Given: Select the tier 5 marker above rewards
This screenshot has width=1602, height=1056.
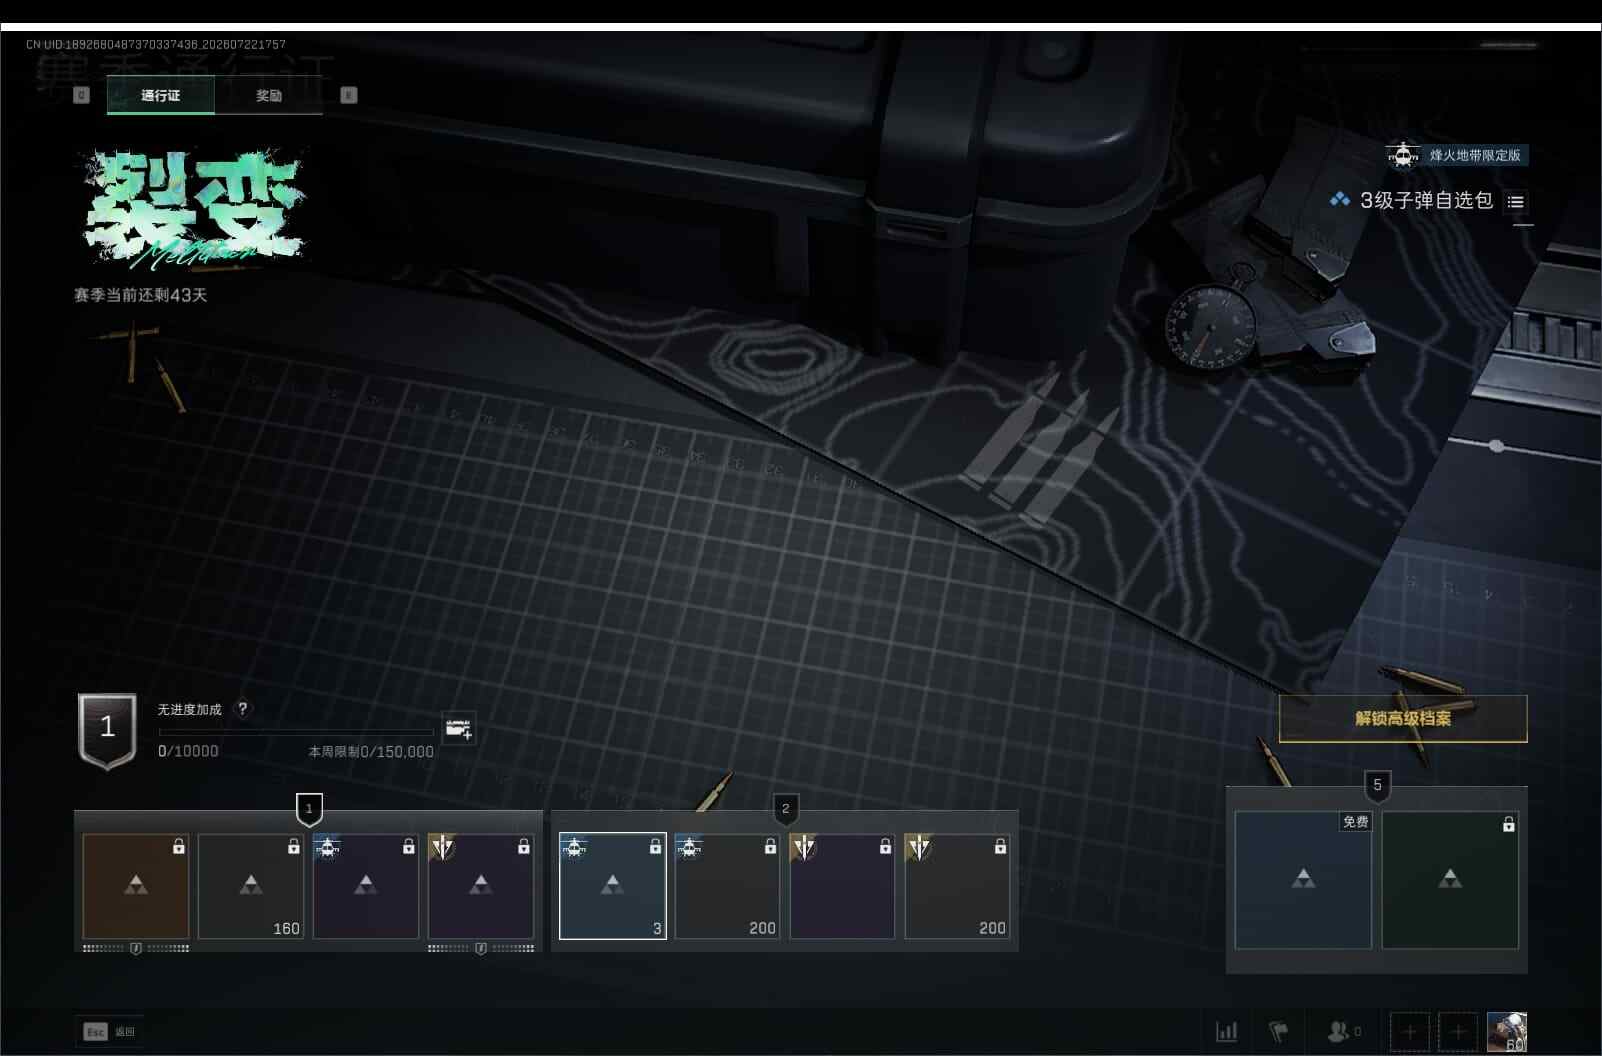Looking at the screenshot, I should point(1377,785).
